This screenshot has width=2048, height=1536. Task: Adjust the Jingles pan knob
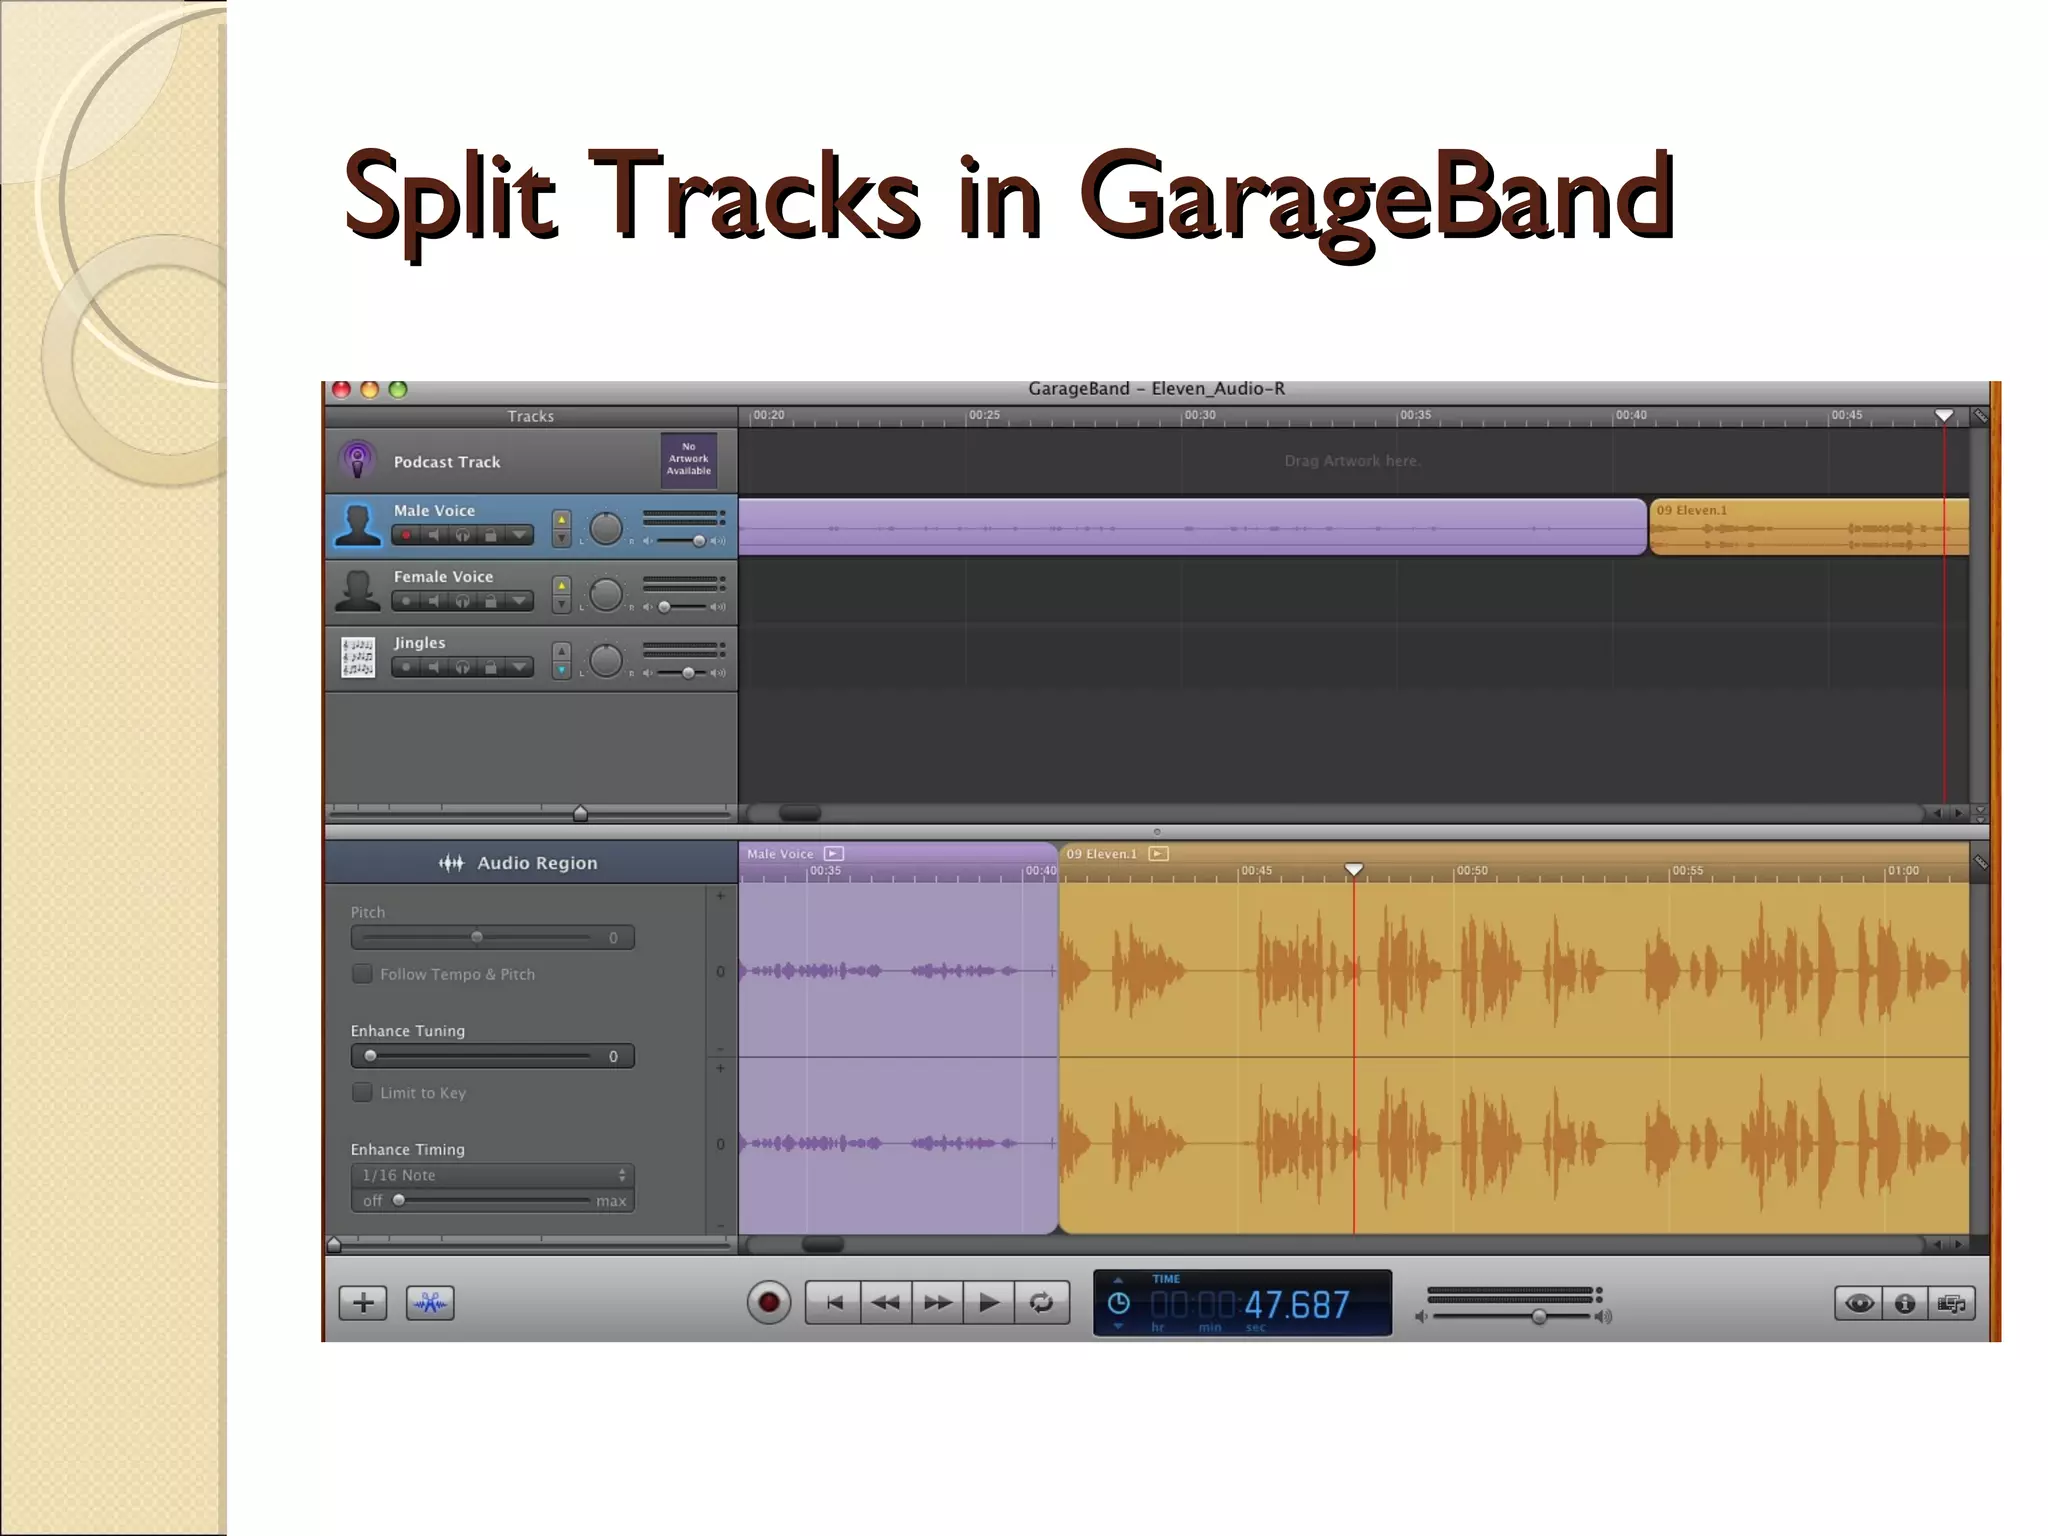coord(606,660)
